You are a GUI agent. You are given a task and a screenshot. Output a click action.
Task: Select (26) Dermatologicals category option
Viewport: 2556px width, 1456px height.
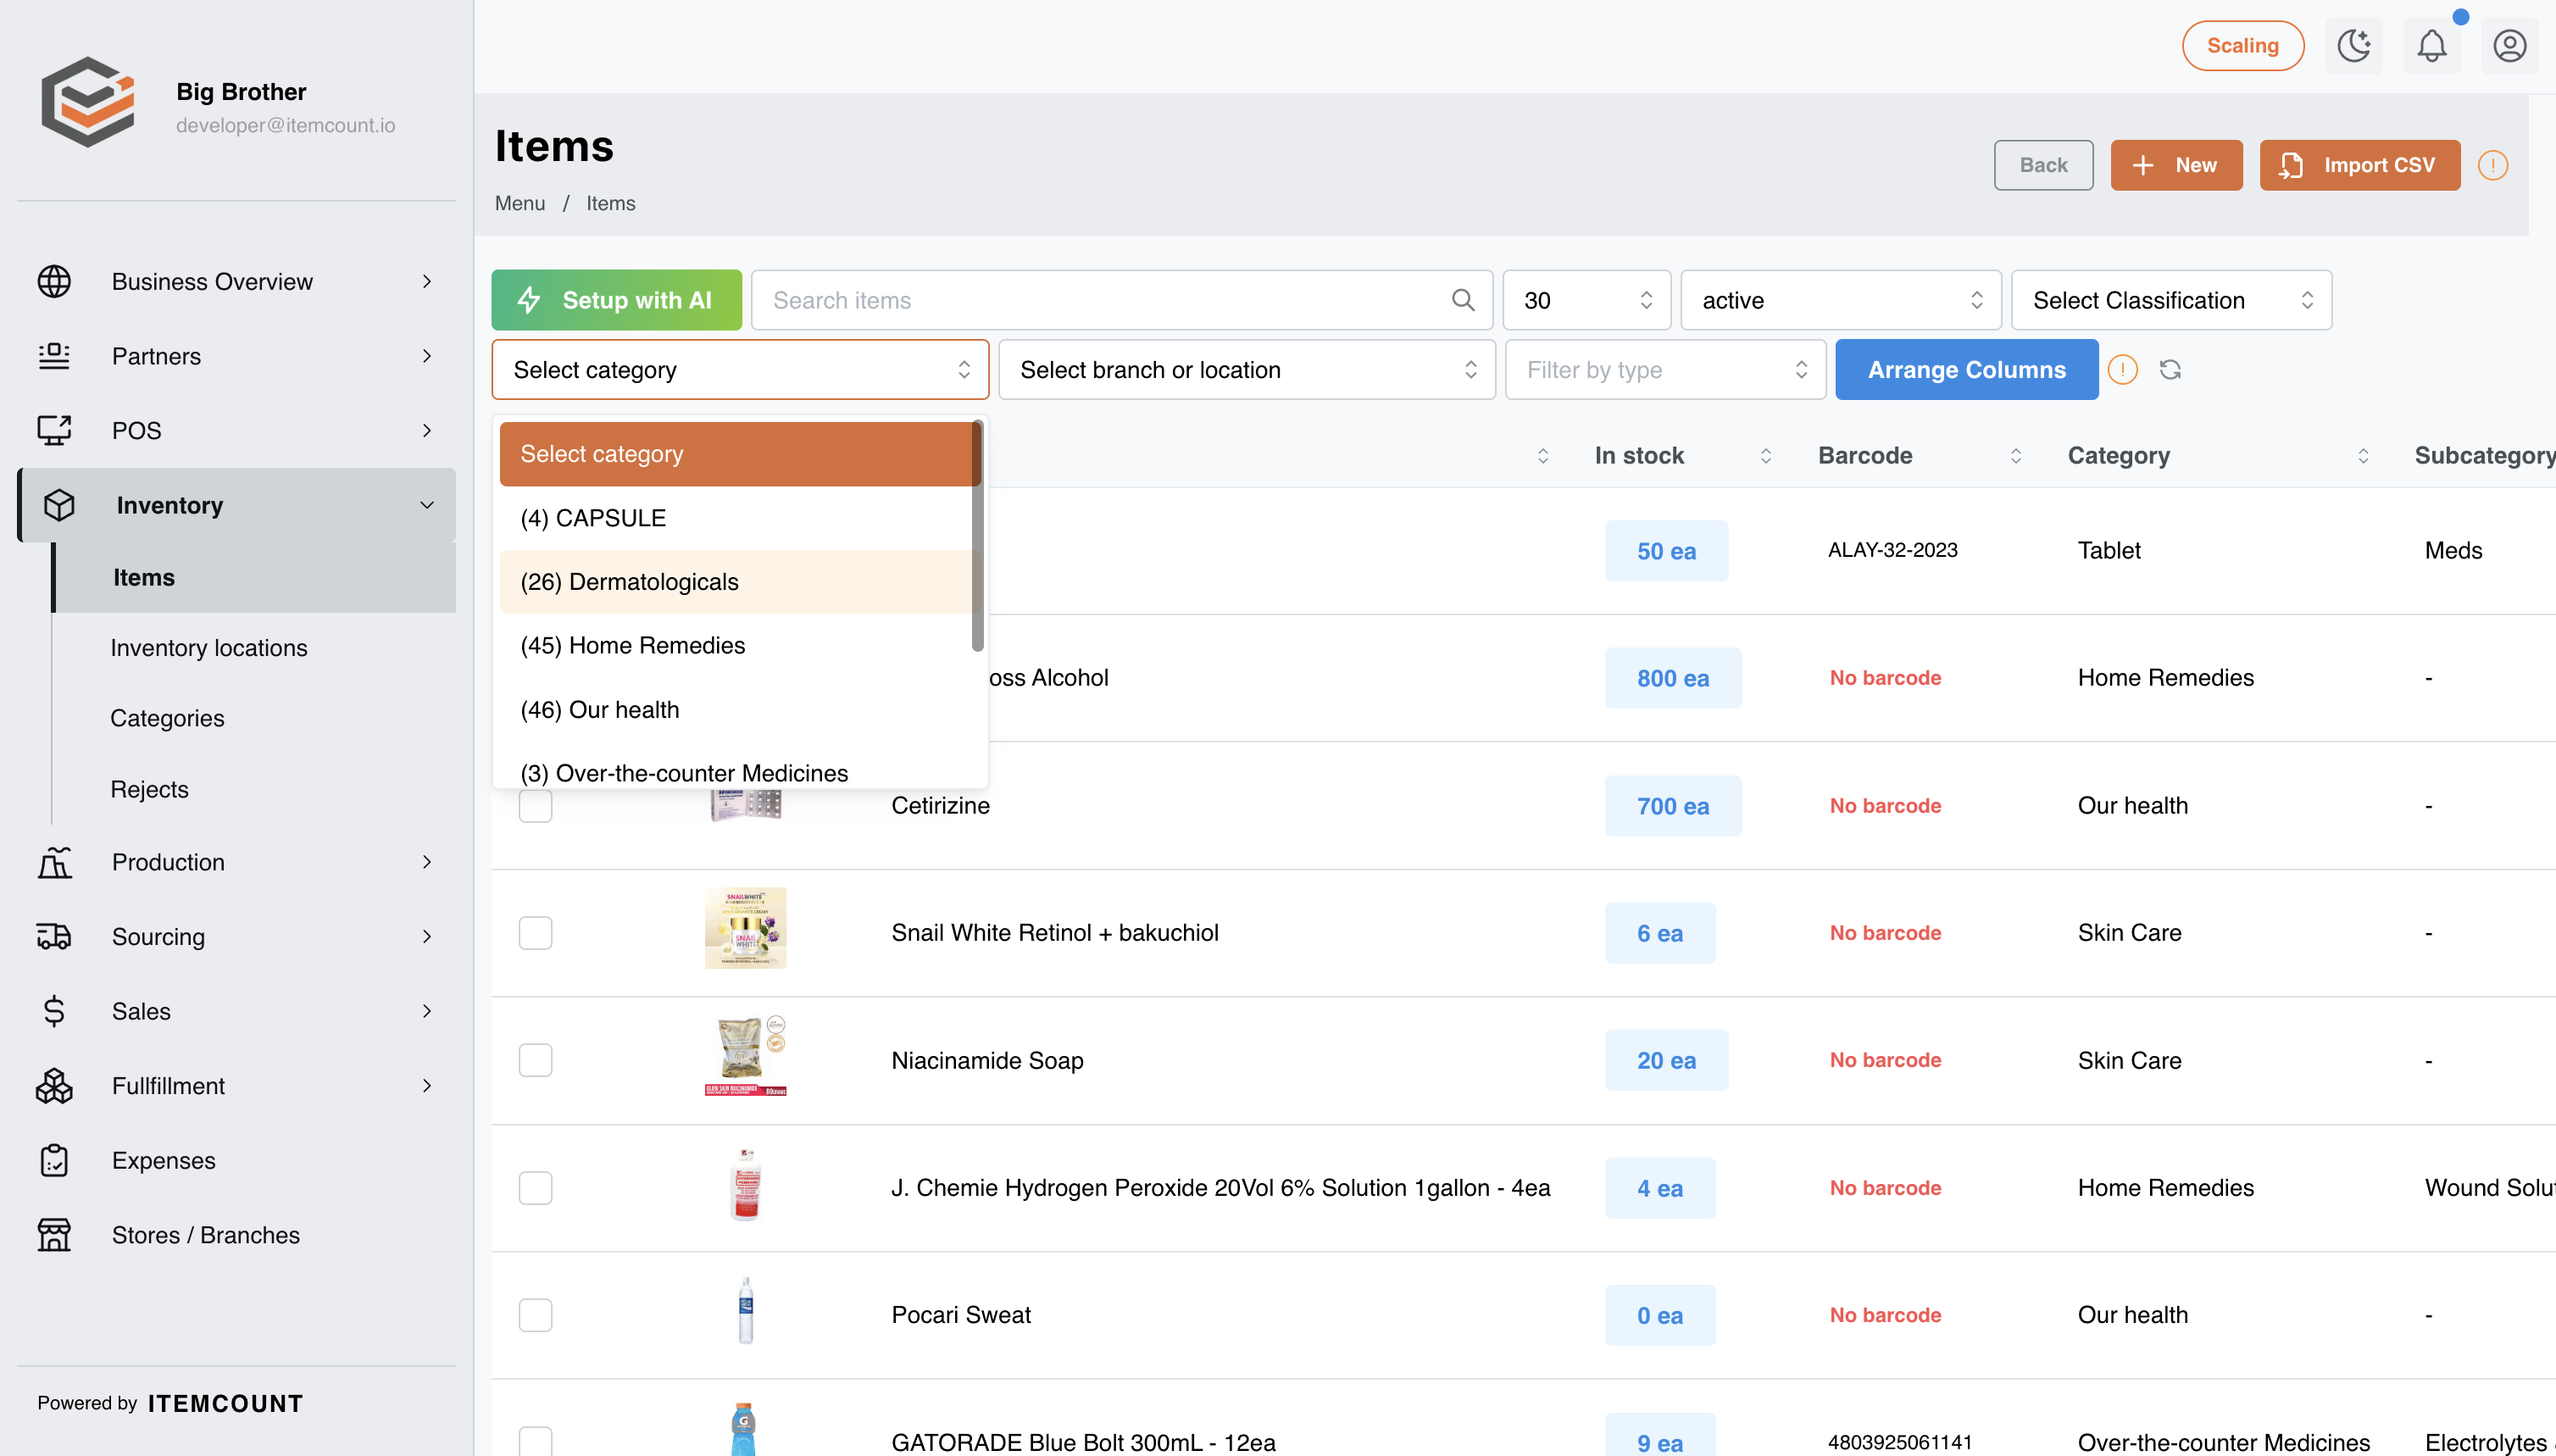pos(736,582)
